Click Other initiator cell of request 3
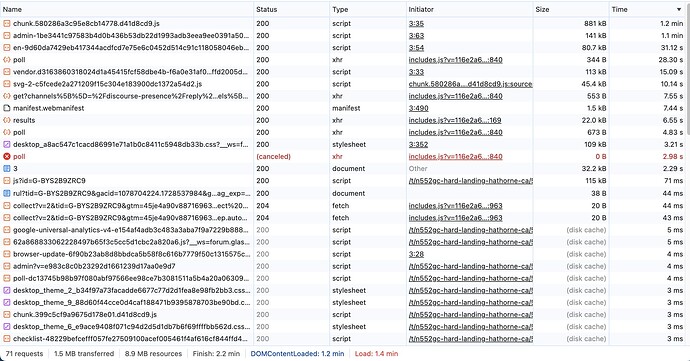Screen dimensions: 690x361 click(x=418, y=169)
